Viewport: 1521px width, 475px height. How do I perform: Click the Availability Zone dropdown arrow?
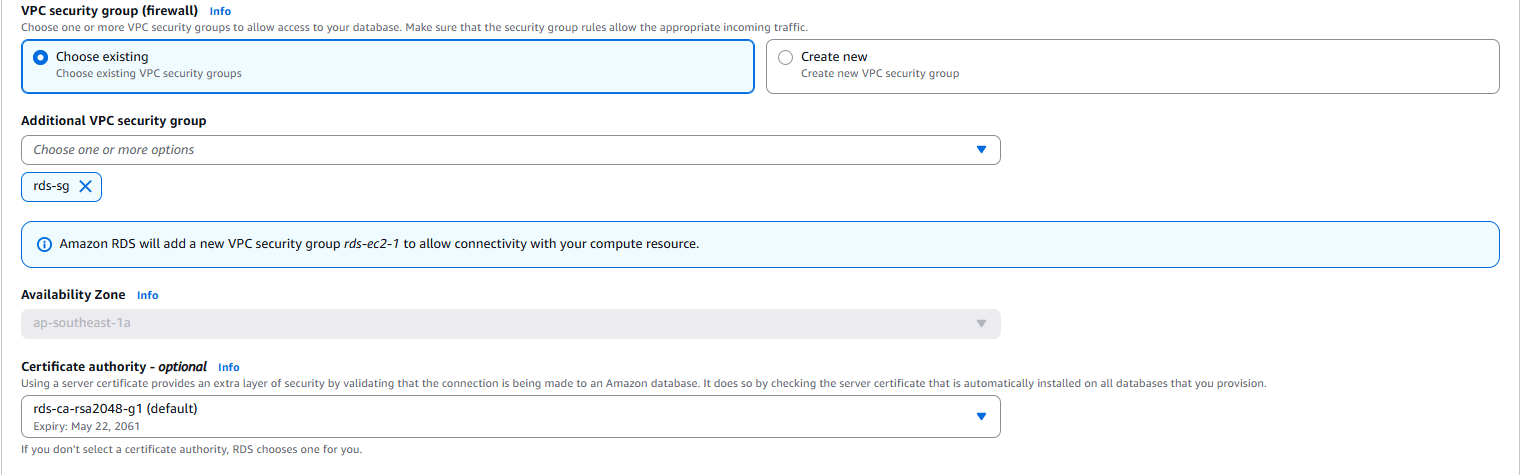pos(981,323)
